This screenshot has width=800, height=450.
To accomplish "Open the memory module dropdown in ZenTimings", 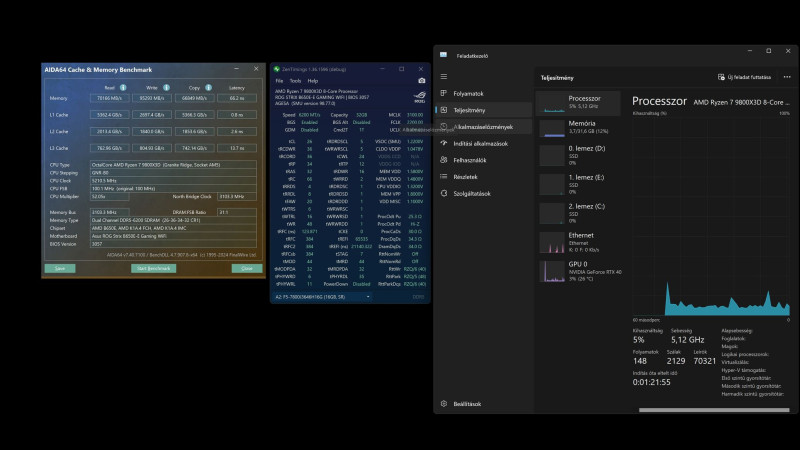I will [x=322, y=297].
